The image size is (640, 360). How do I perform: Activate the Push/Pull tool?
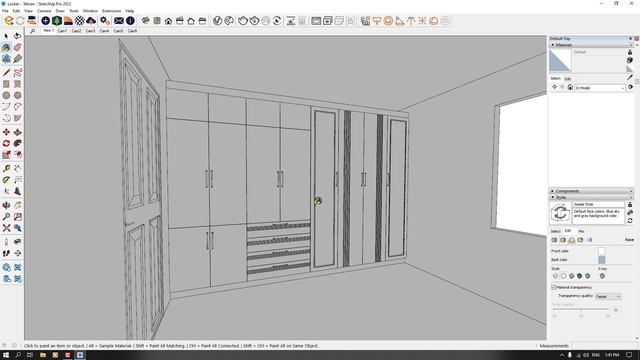point(18,132)
